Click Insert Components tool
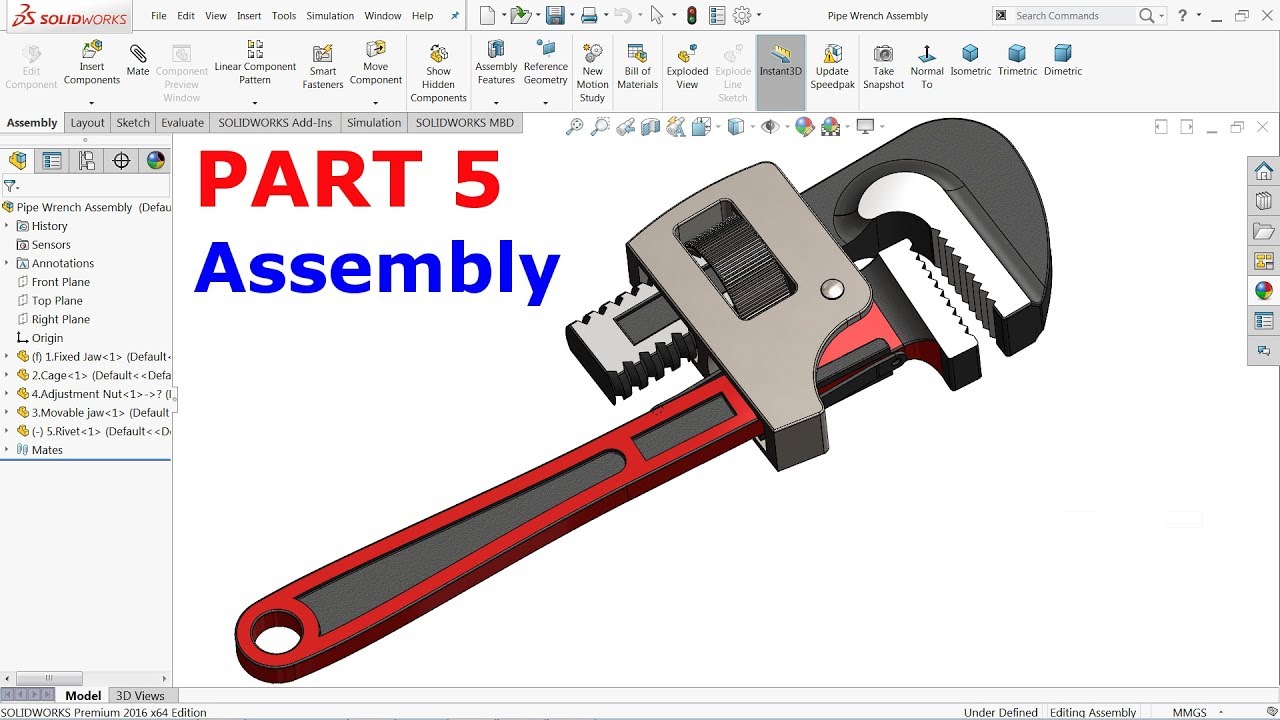Screen dimensions: 1280x720 click(x=92, y=63)
